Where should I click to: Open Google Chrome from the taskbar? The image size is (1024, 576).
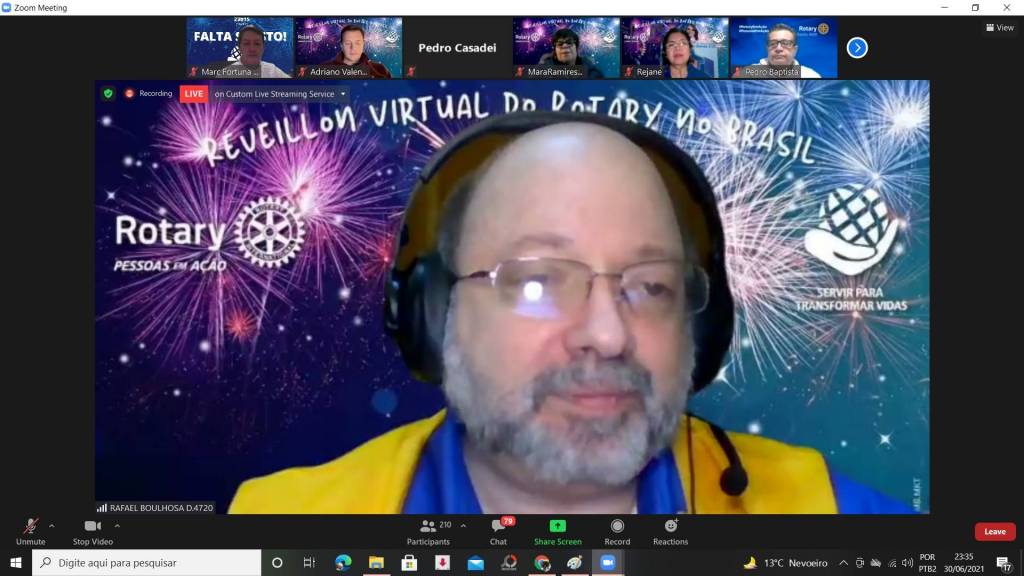point(542,563)
